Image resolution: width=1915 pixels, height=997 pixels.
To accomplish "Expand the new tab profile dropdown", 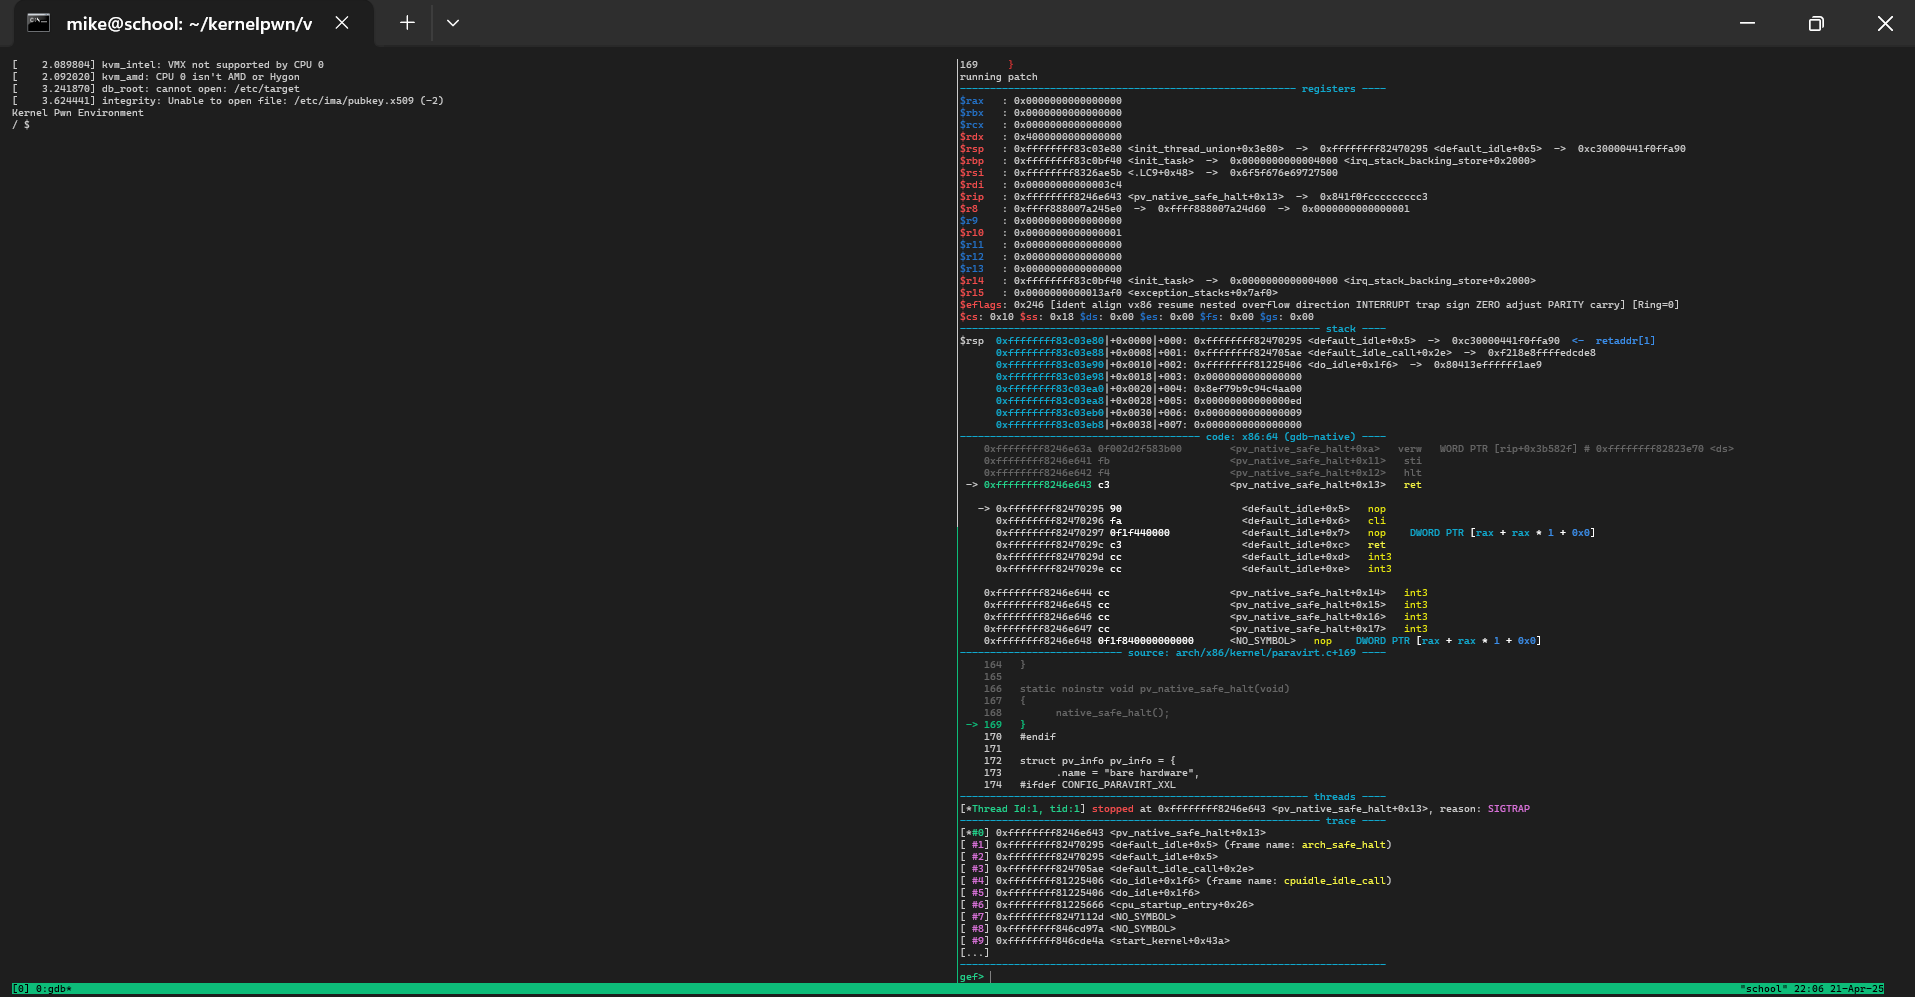I will (x=453, y=23).
